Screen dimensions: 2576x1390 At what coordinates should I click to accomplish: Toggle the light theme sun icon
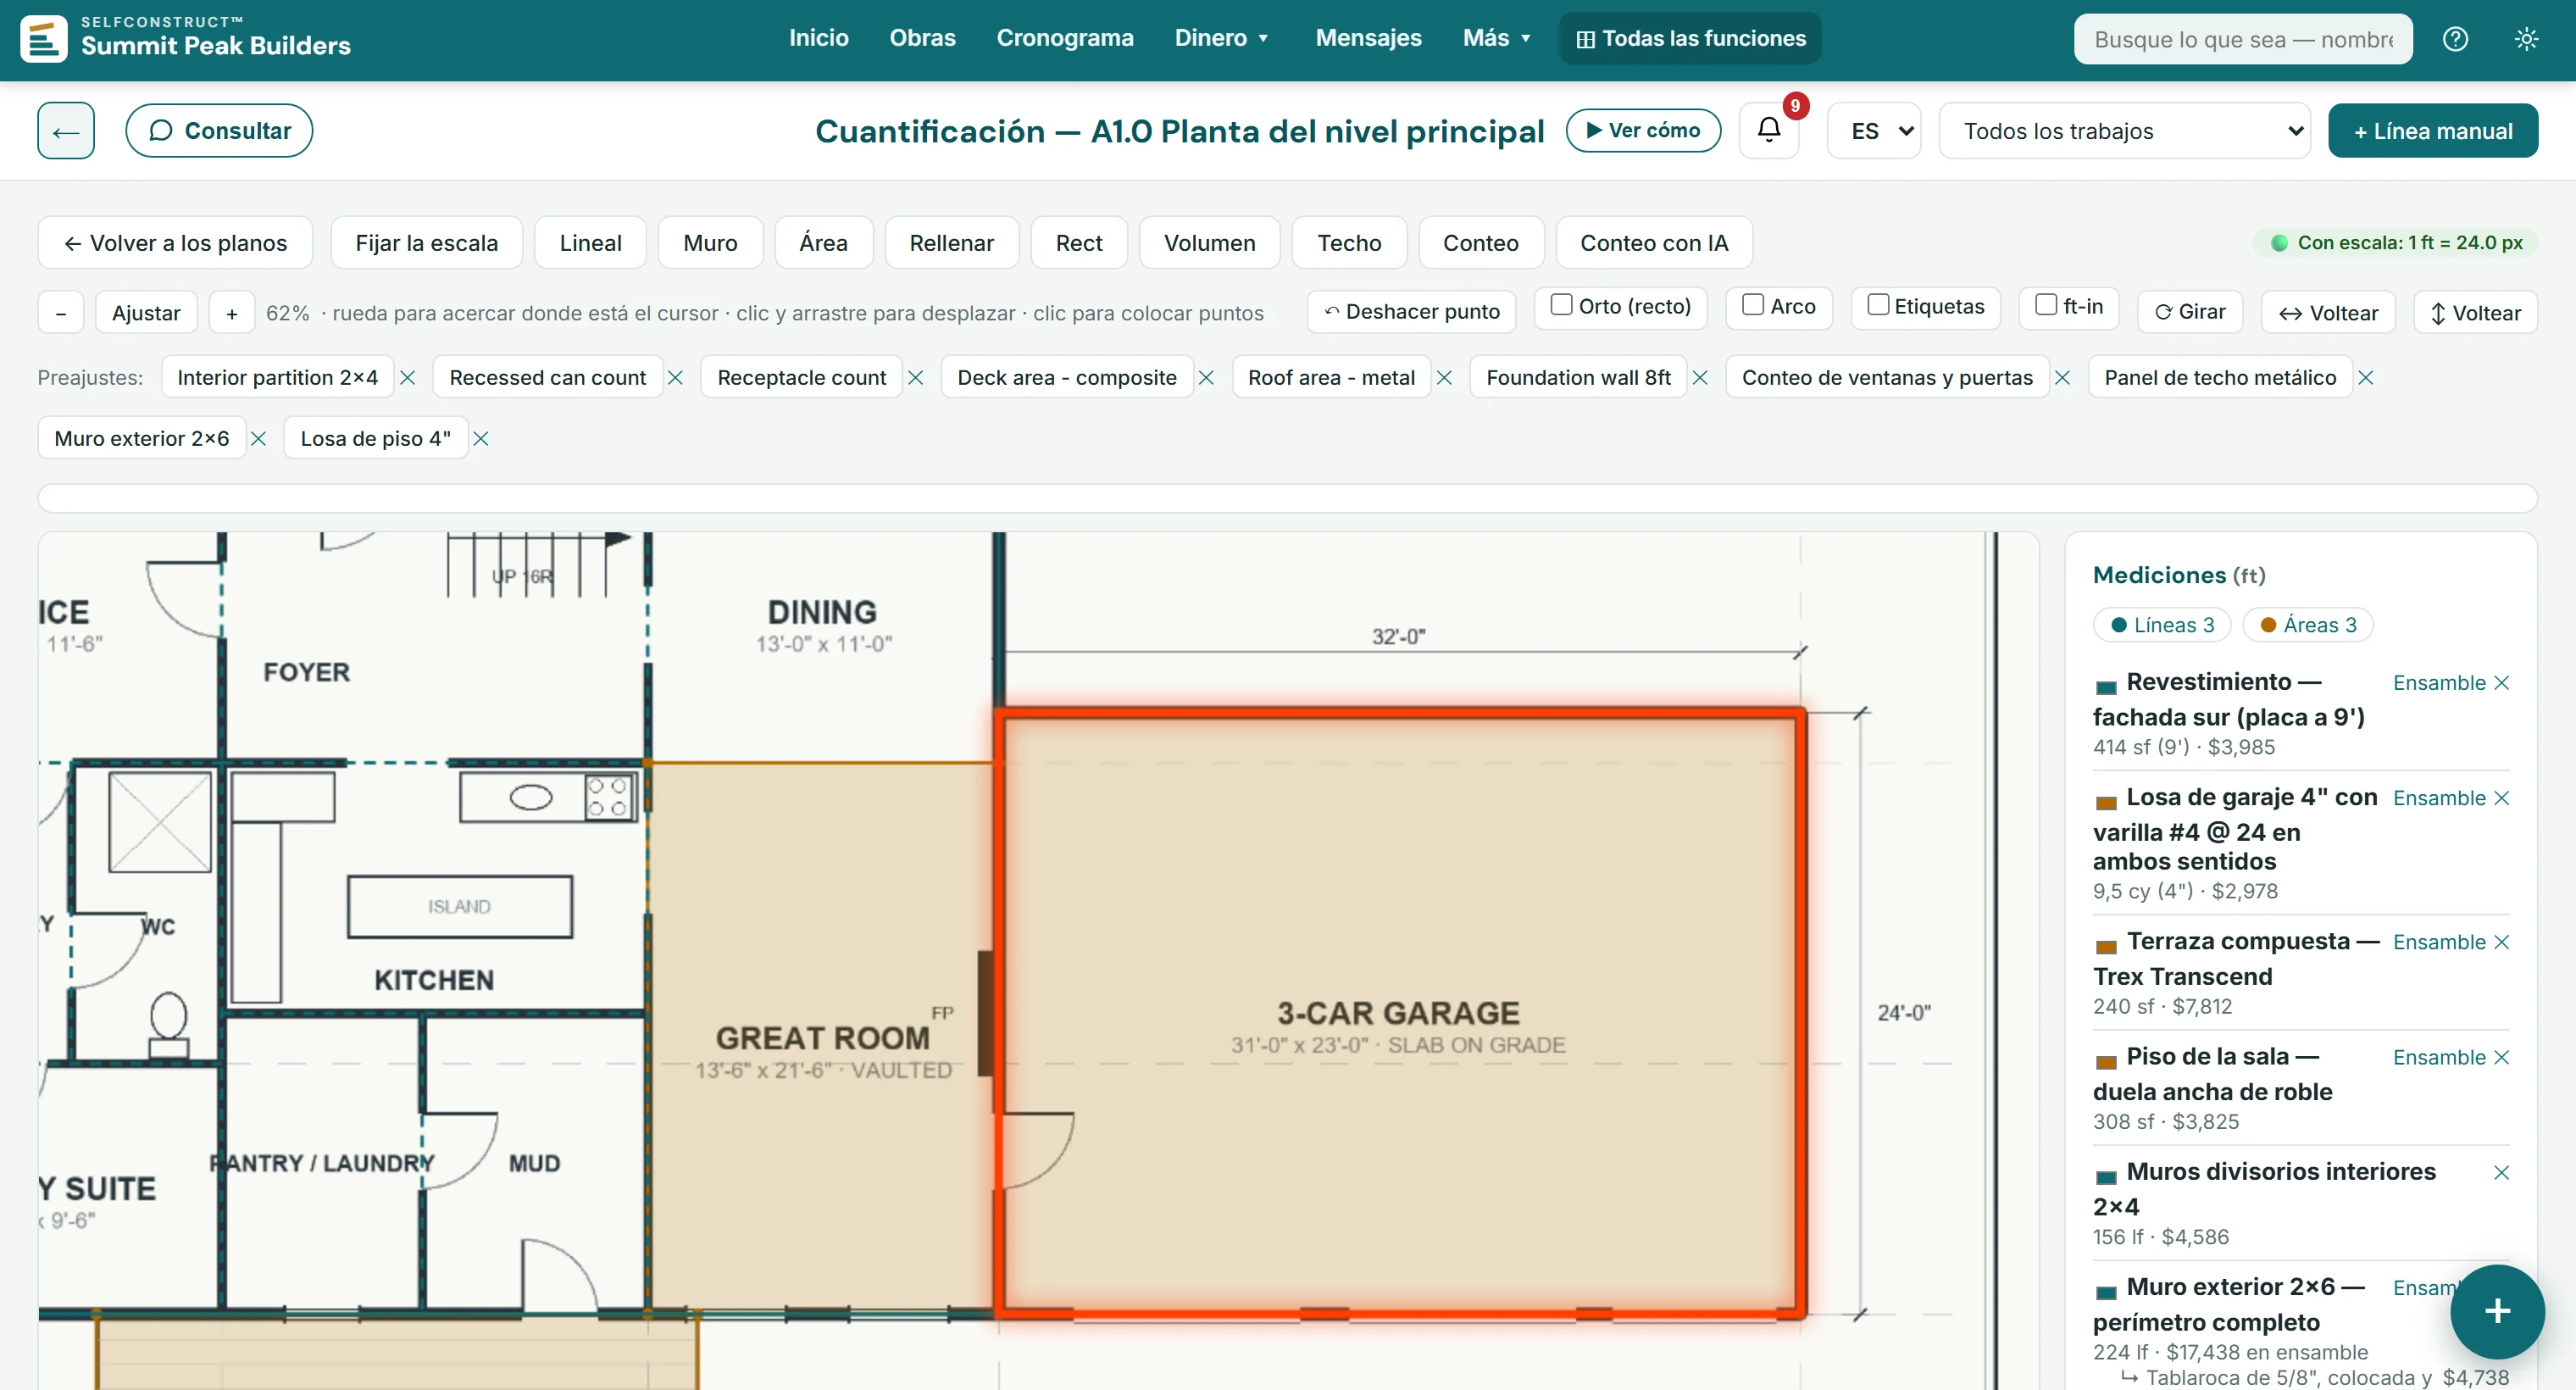tap(2526, 39)
